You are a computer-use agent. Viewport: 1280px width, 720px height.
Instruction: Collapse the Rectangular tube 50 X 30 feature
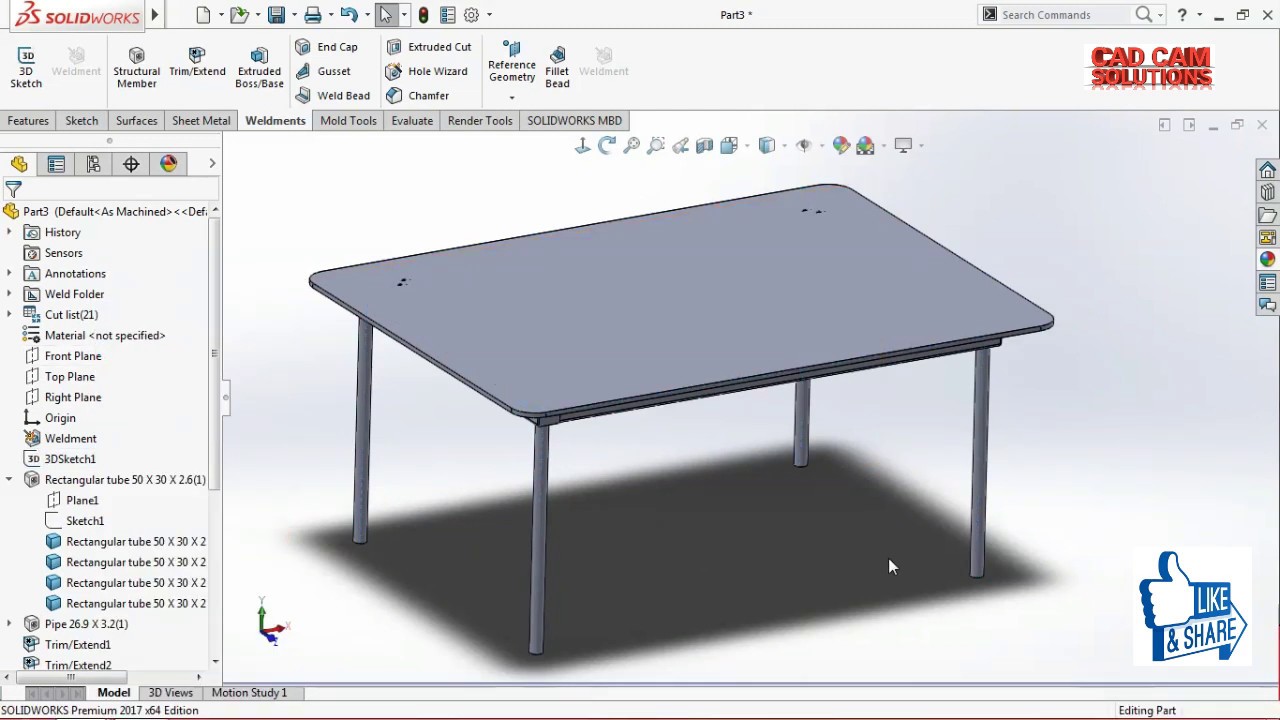click(x=9, y=479)
